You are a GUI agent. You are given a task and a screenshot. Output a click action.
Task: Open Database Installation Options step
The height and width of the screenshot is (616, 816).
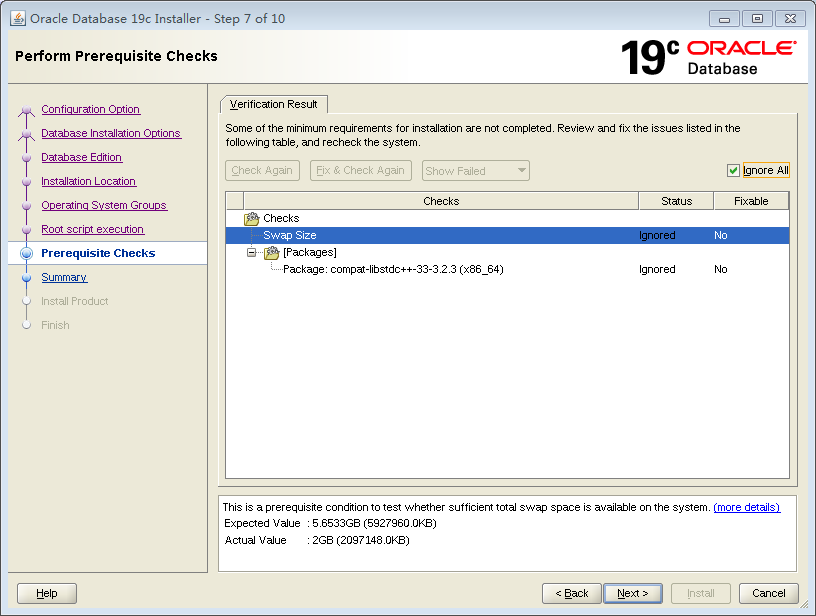110,133
